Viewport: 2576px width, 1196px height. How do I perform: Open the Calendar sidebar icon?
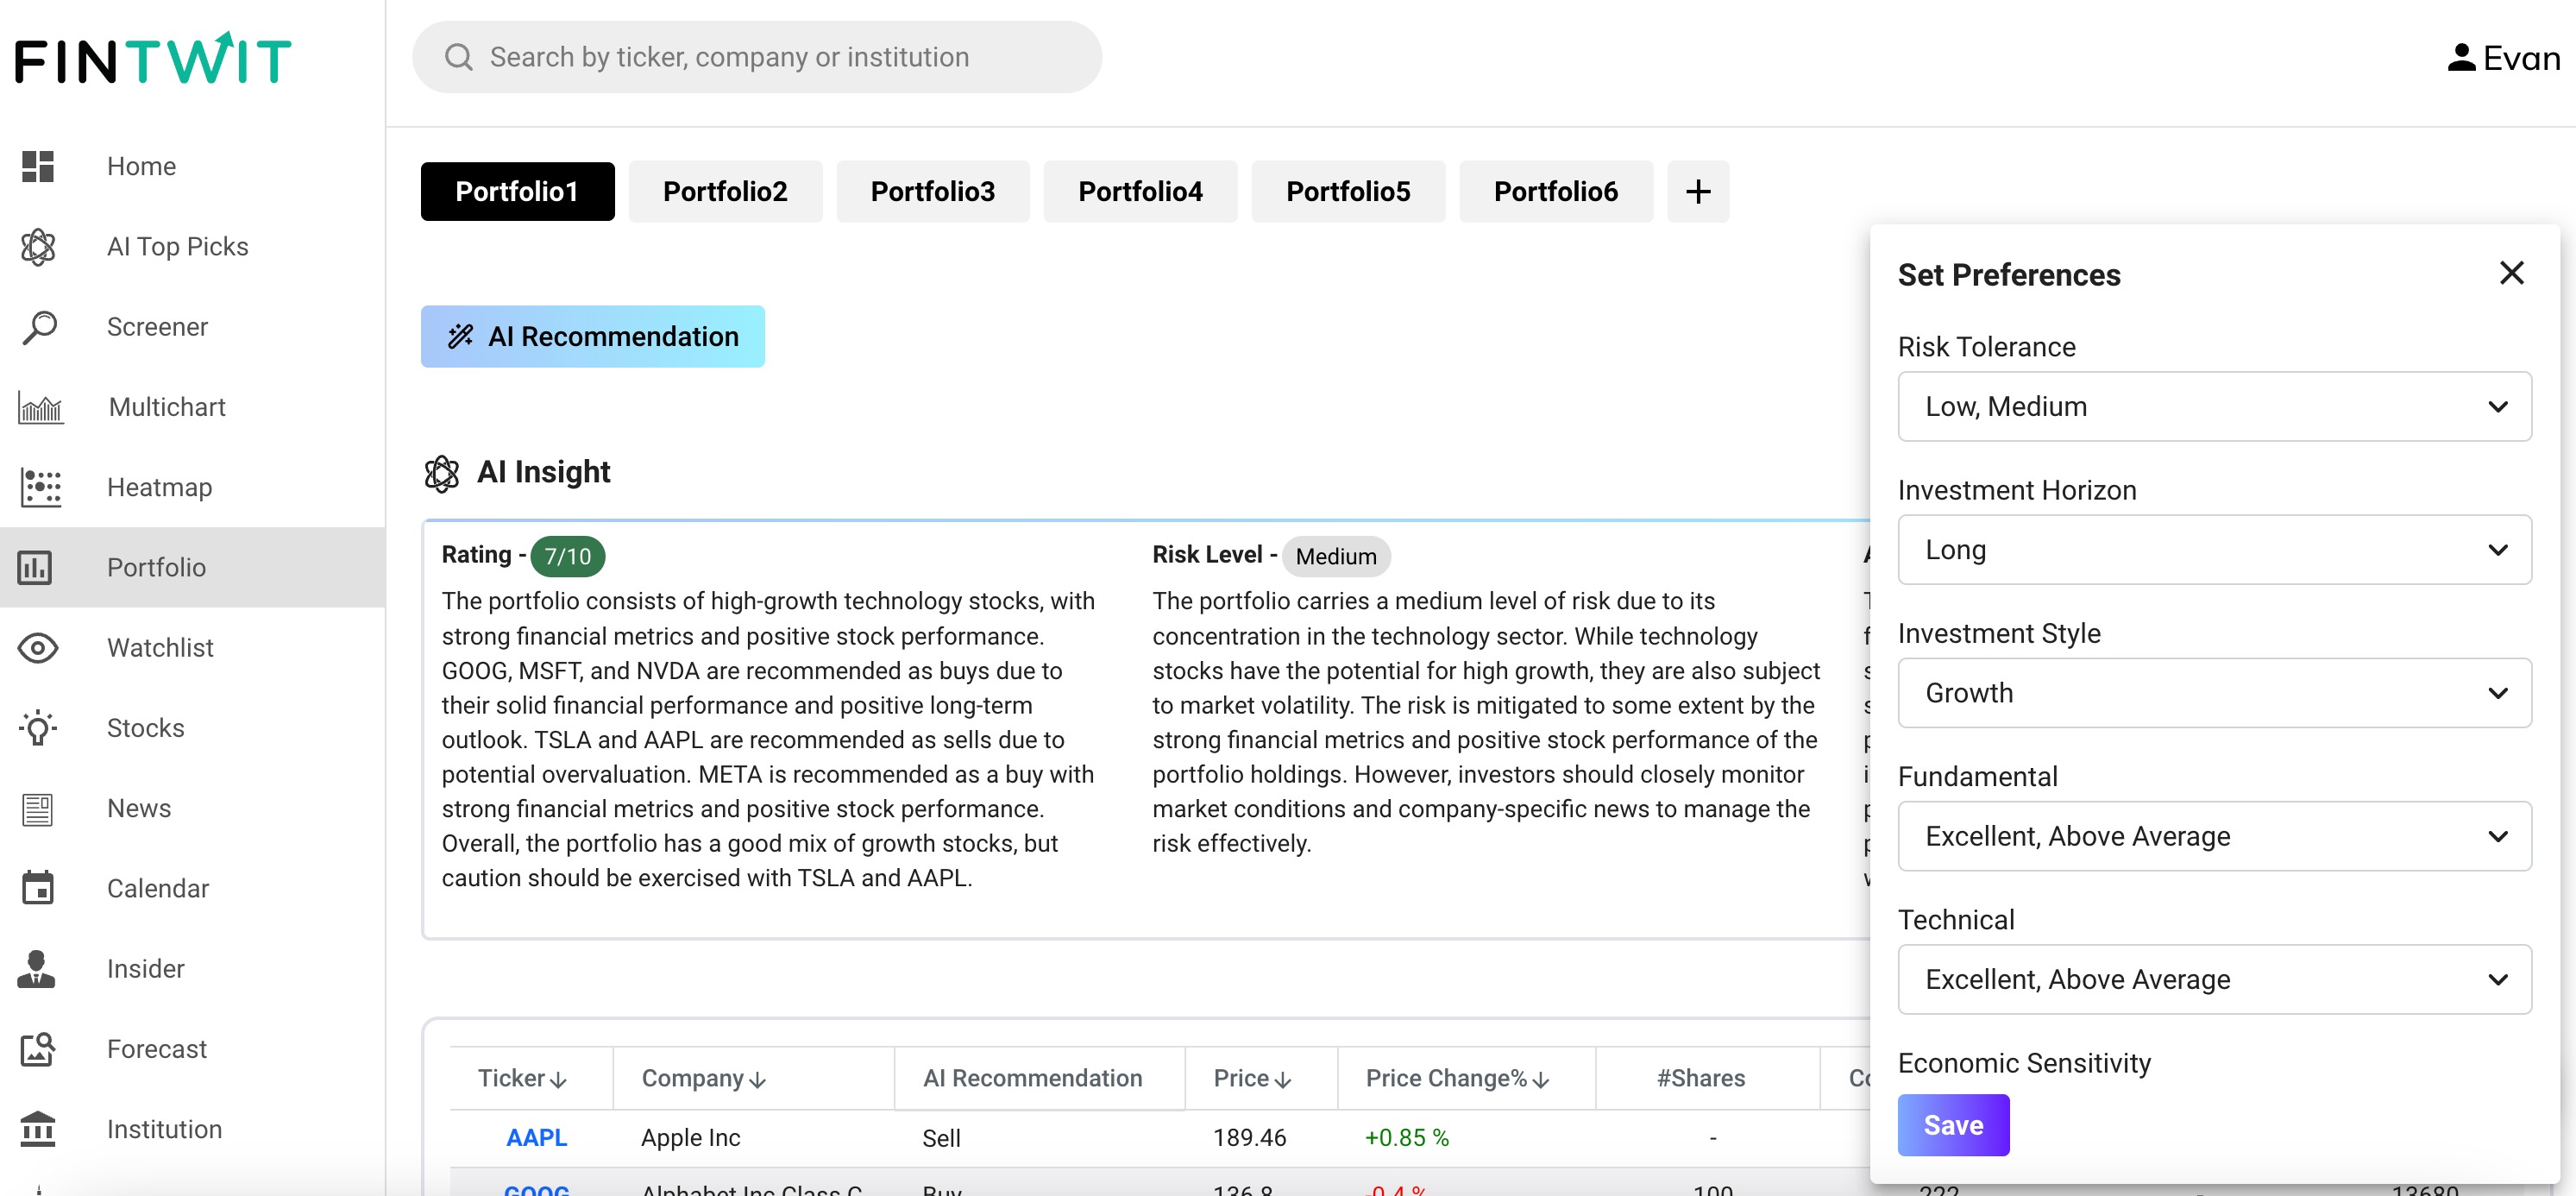(x=38, y=888)
